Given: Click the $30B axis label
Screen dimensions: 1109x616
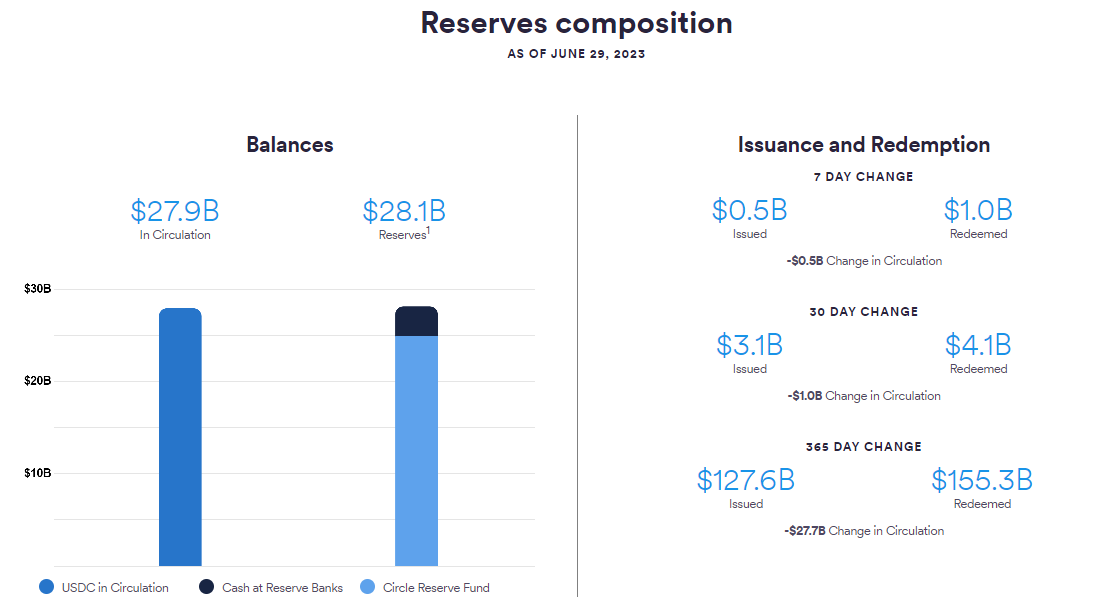Looking at the screenshot, I should tap(38, 289).
